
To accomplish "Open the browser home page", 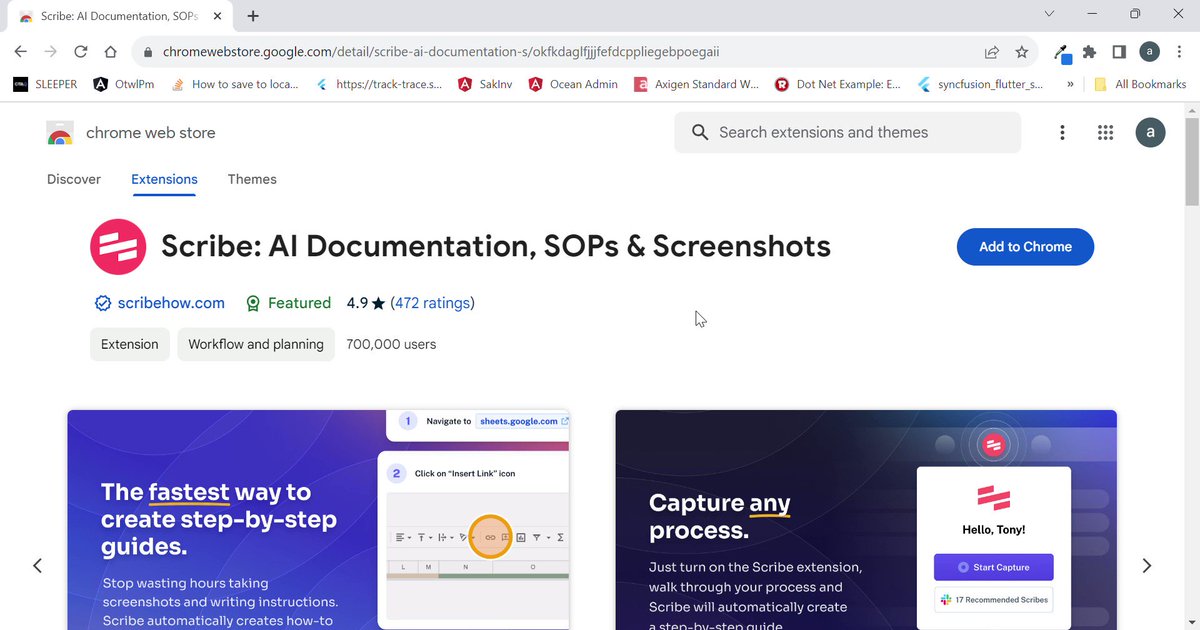I will click(x=111, y=52).
